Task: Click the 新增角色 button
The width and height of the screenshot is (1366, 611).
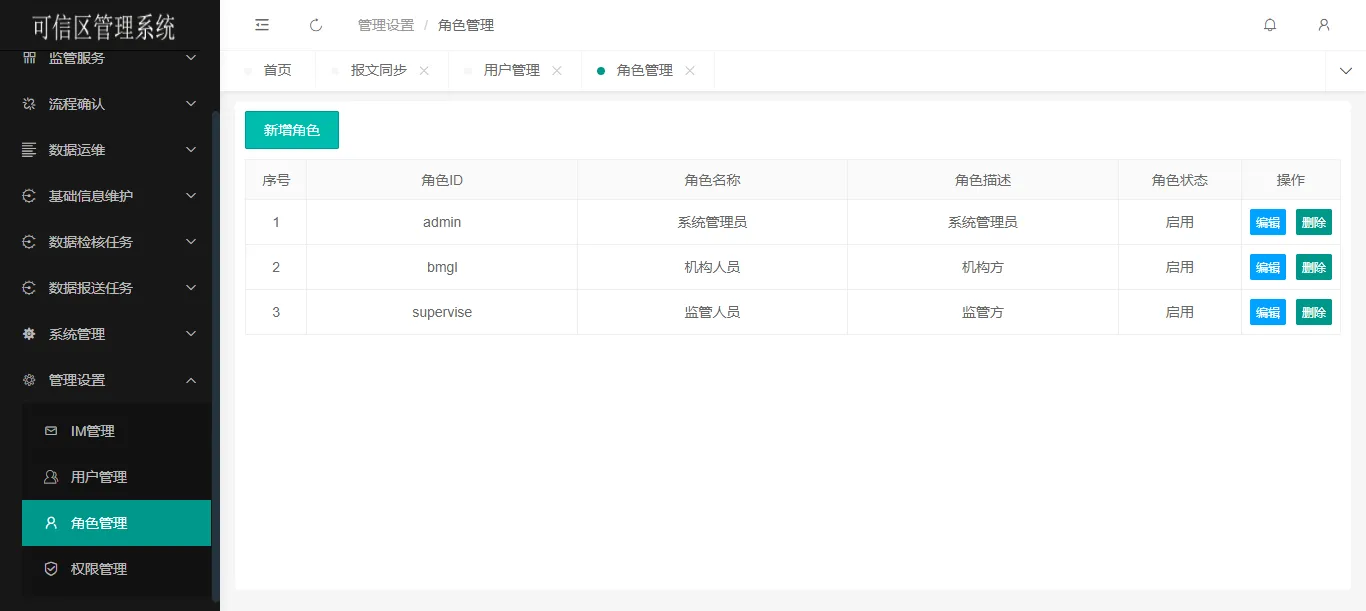Action: click(x=292, y=130)
